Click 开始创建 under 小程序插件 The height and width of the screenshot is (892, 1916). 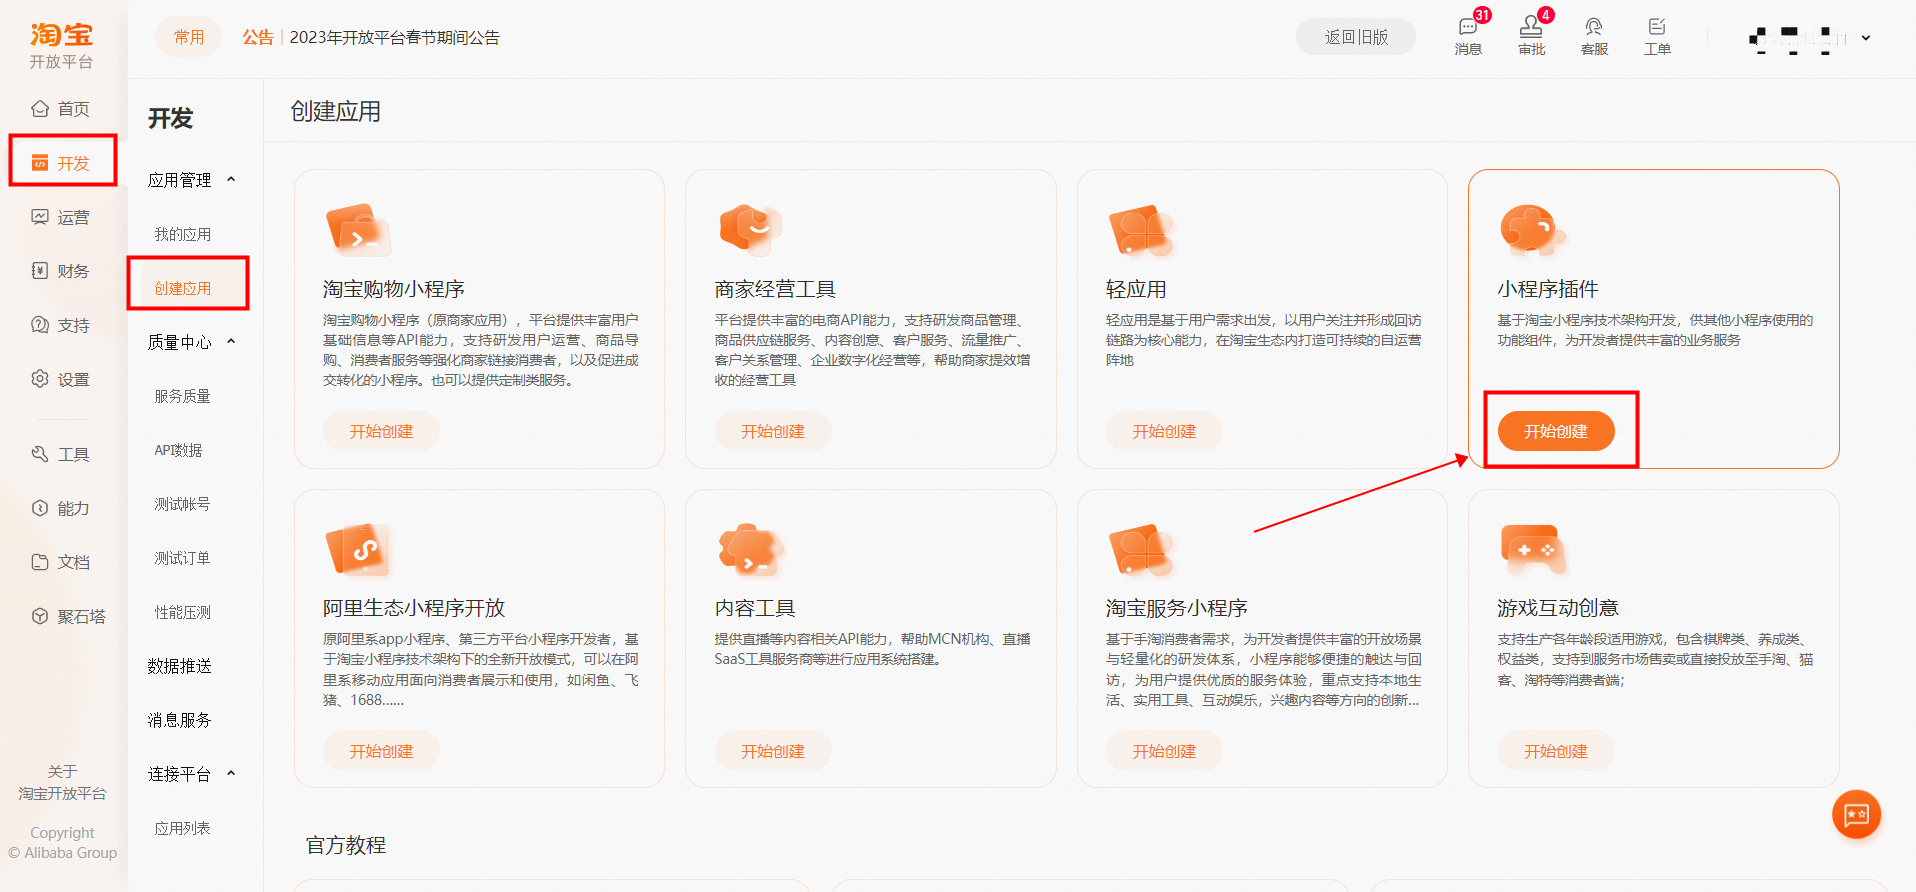(1556, 431)
